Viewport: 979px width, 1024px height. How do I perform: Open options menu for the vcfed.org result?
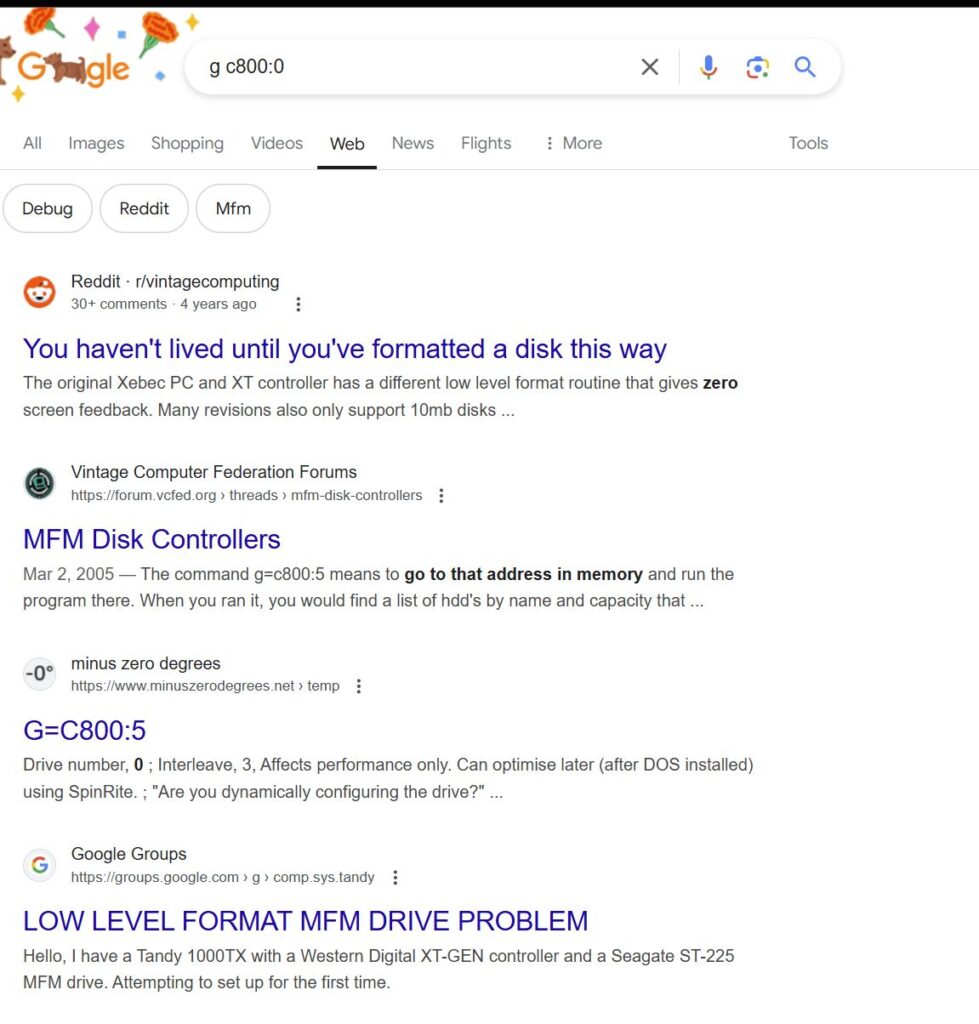coord(441,496)
